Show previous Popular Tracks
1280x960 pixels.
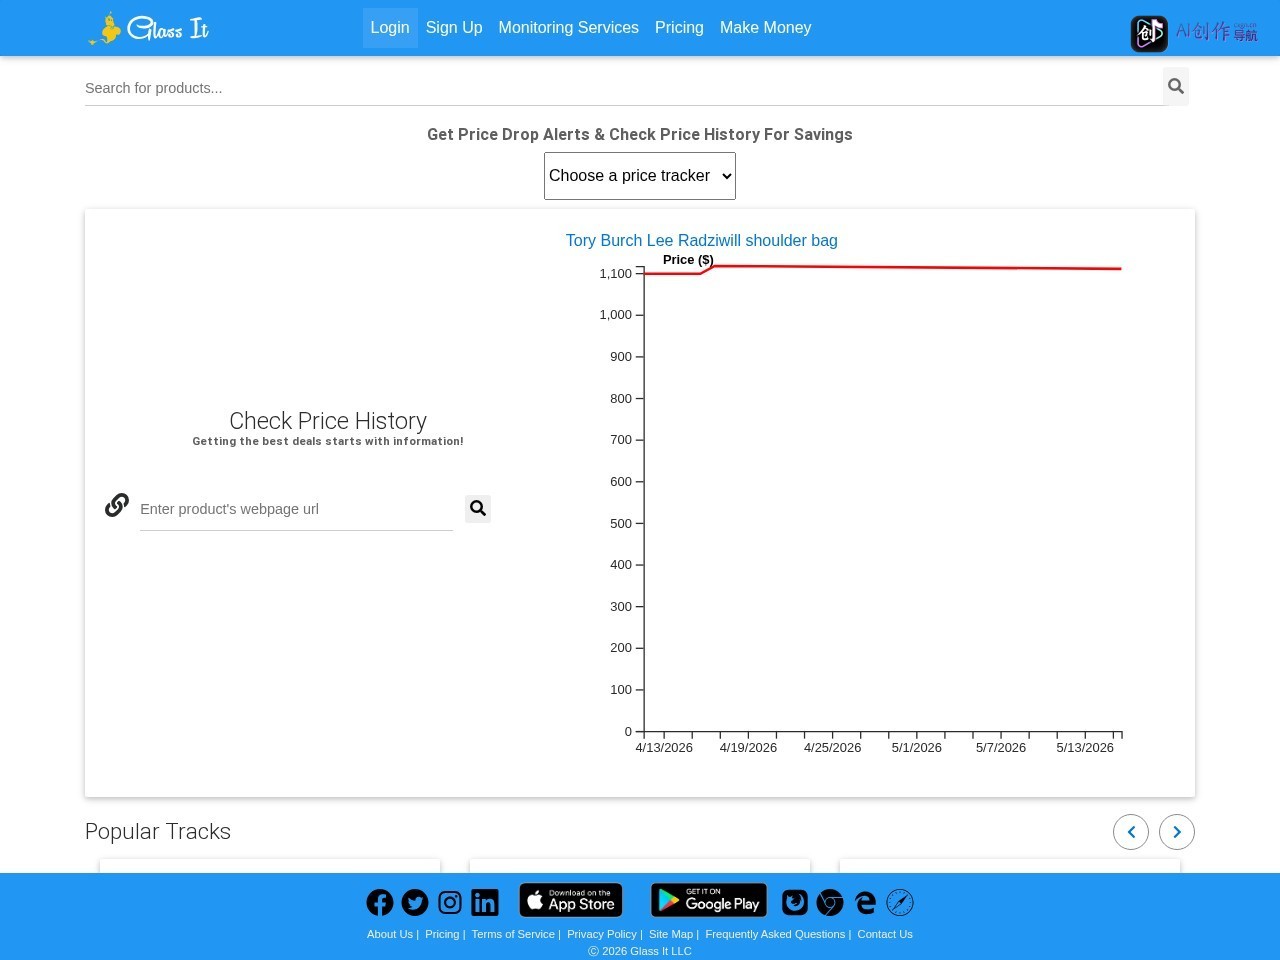pyautogui.click(x=1131, y=832)
